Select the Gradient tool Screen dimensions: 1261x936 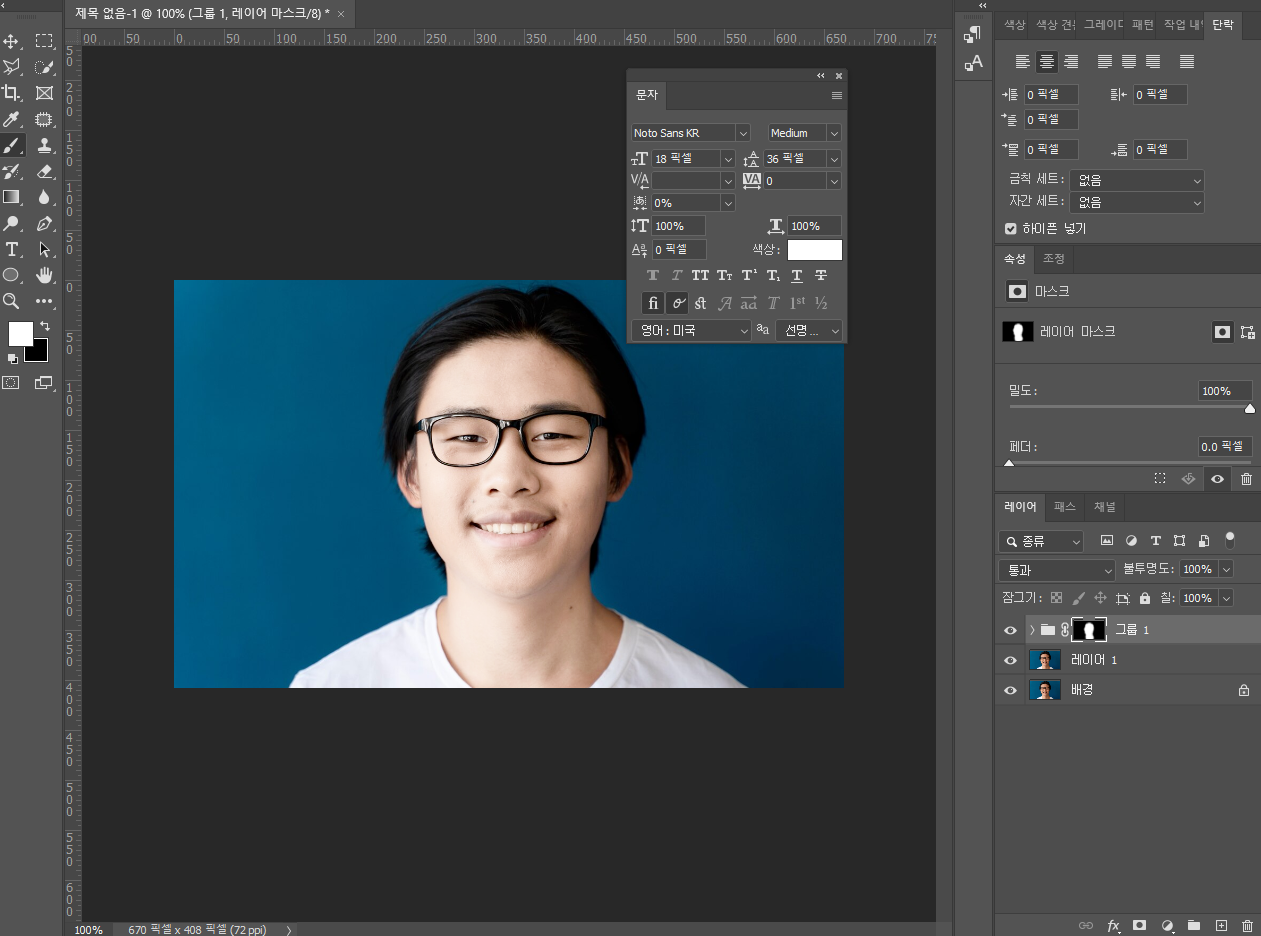click(x=12, y=197)
